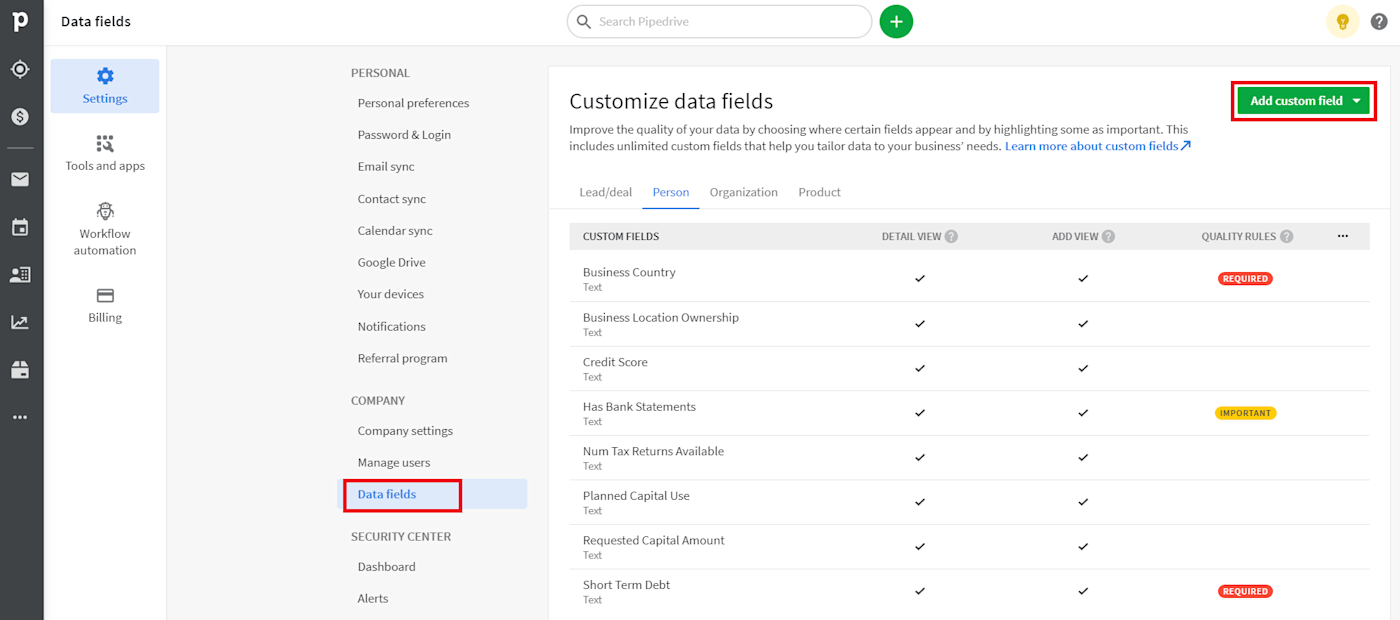Go to Company settings page
Screen dimensions: 1400x620
coord(405,431)
